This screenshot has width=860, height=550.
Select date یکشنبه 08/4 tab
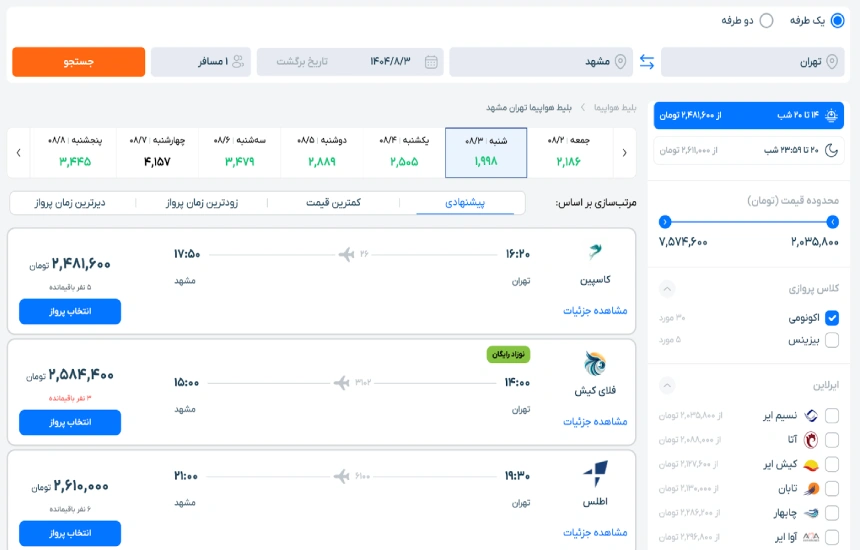tap(404, 152)
